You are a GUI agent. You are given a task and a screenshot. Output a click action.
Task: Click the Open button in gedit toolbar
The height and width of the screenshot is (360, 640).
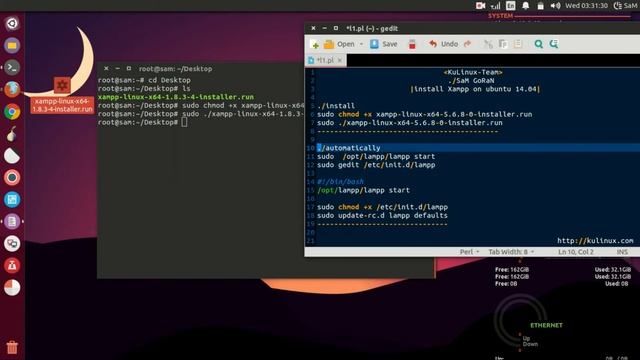339,44
